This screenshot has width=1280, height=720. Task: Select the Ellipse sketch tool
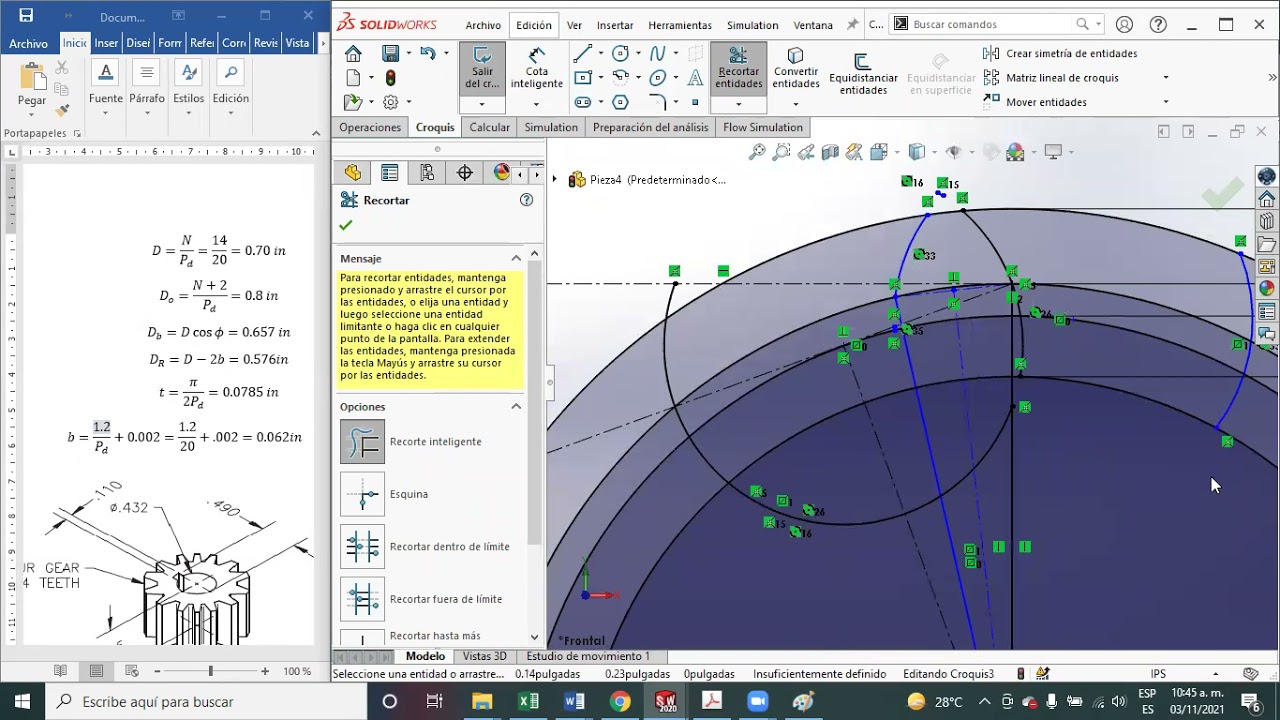657,78
